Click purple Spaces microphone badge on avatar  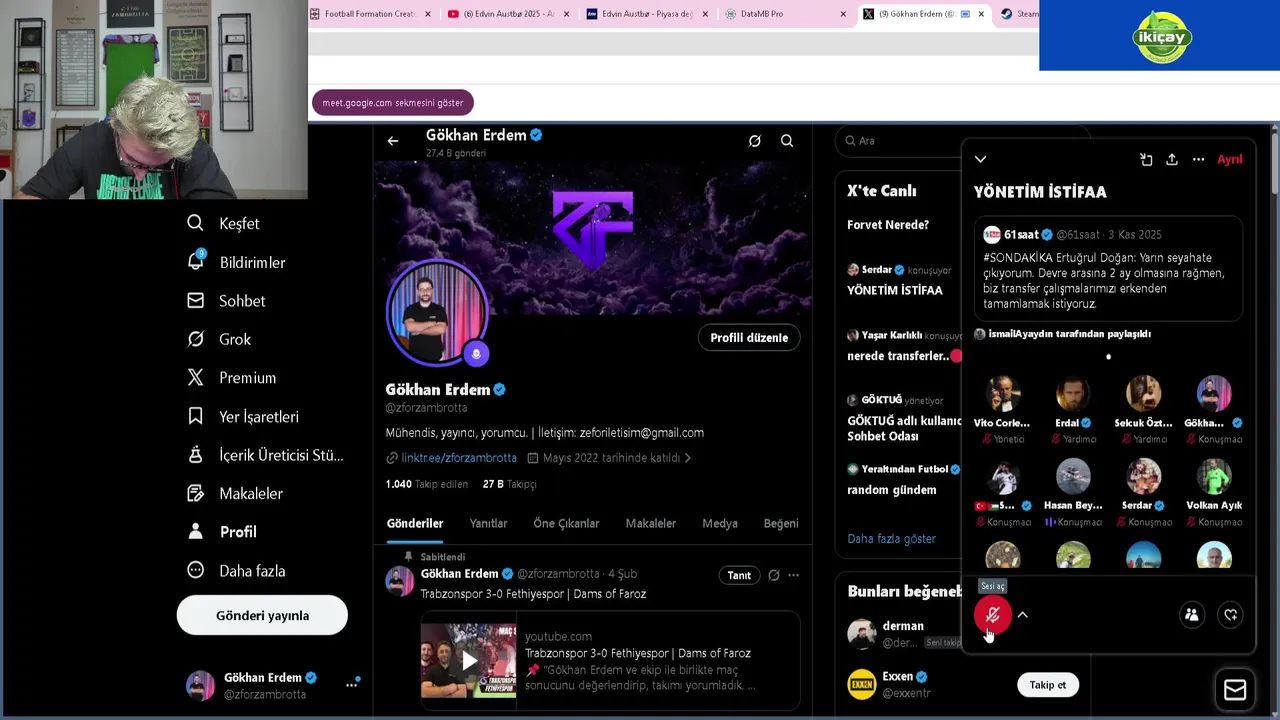[476, 353]
